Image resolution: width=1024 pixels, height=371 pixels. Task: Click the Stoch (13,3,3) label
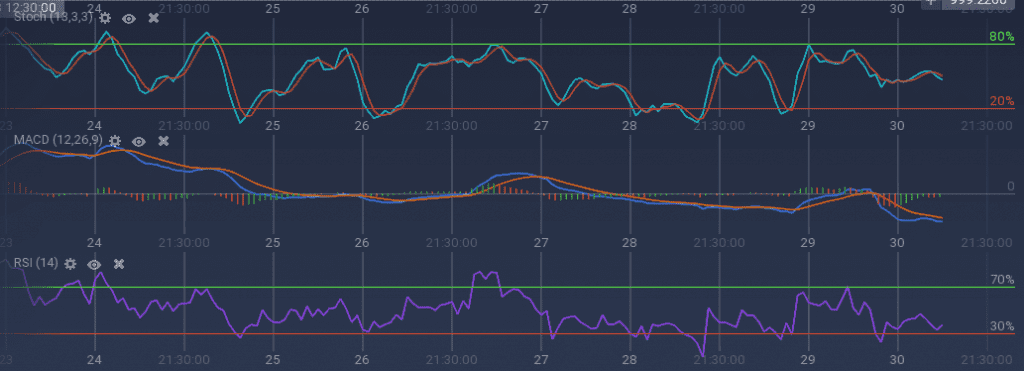coord(55,18)
